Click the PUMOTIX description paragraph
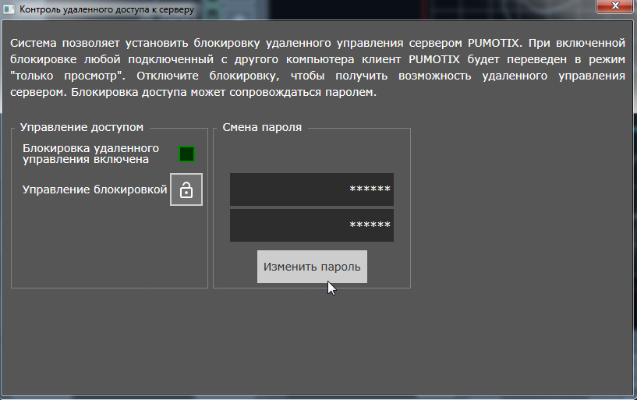 [x=317, y=67]
